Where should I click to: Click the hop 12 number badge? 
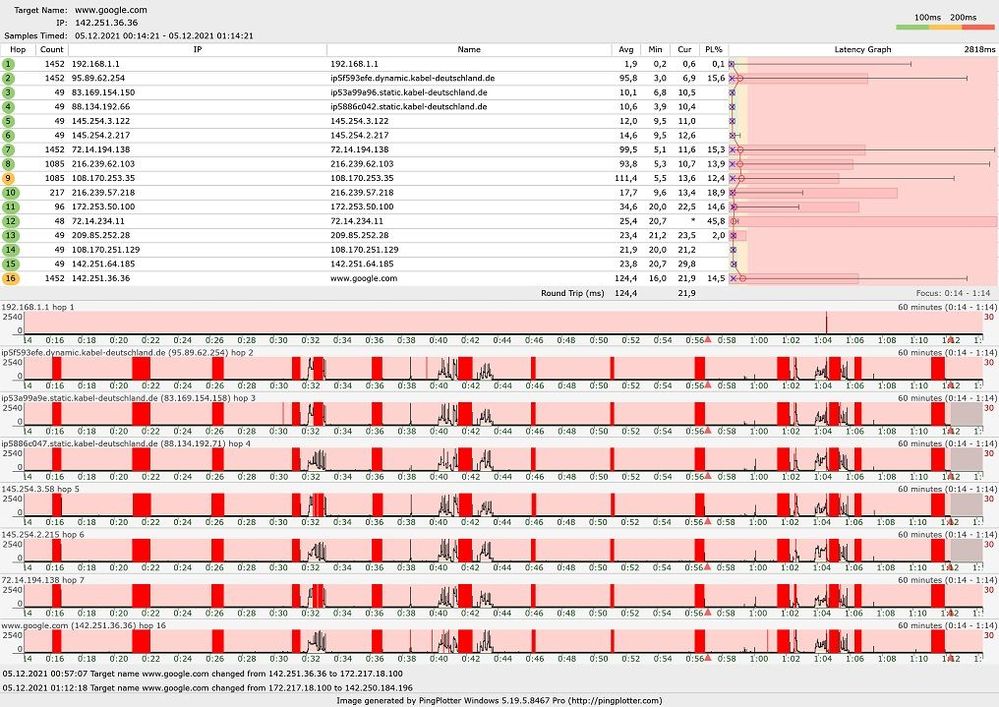pyautogui.click(x=11, y=221)
